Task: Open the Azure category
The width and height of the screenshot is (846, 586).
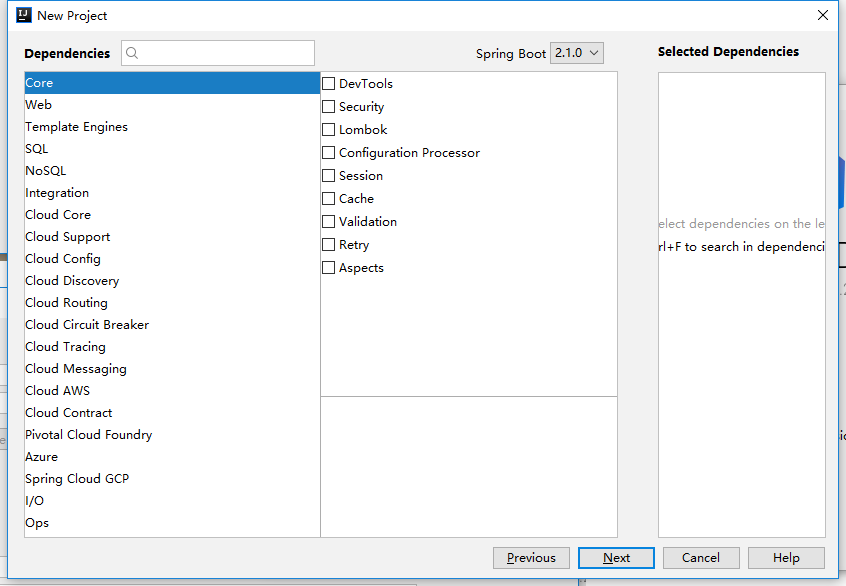Action: 172,456
